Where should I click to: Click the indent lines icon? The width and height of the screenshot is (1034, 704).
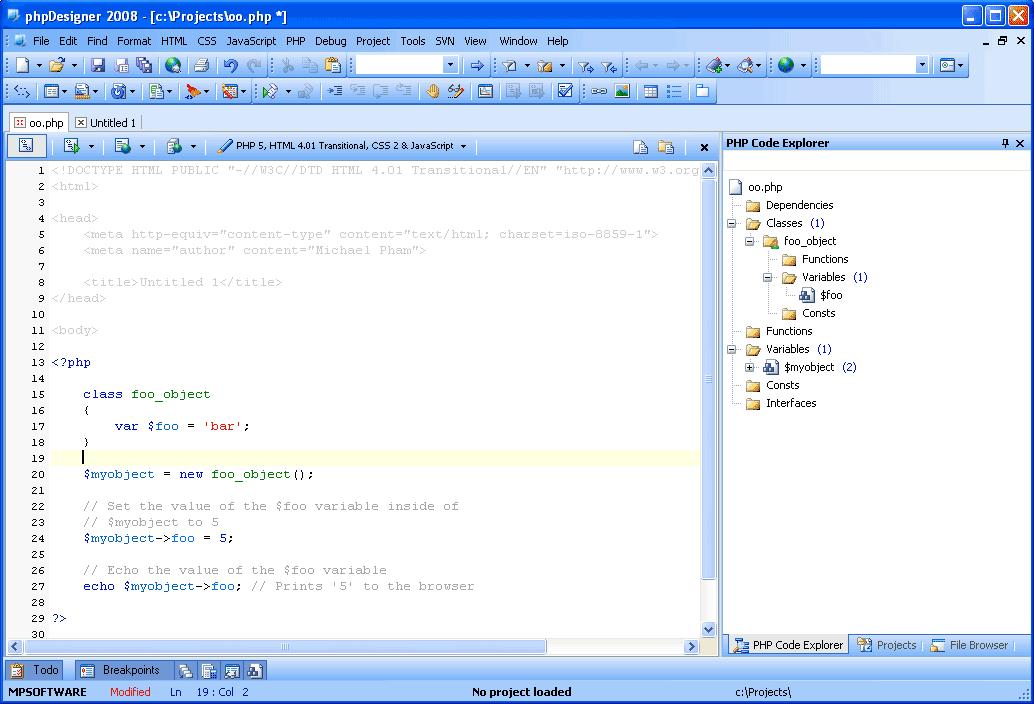click(335, 91)
